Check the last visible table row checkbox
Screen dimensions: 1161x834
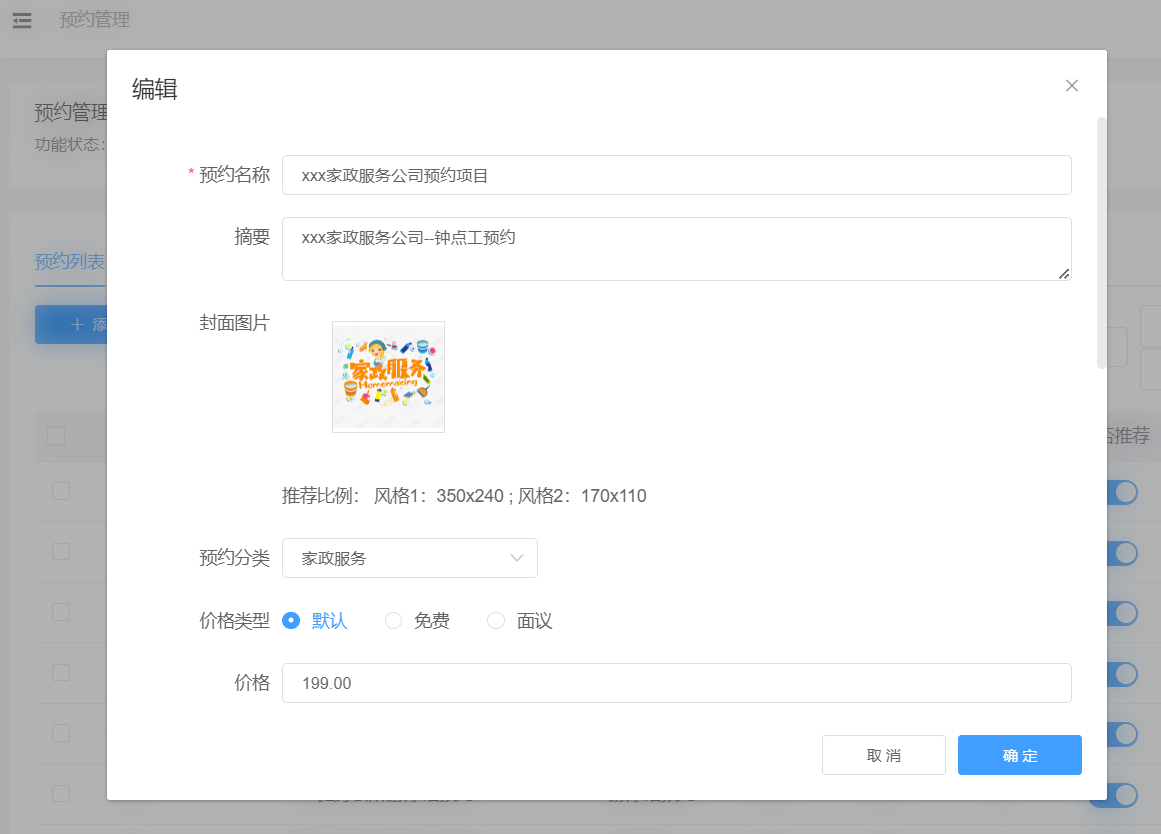click(x=61, y=793)
